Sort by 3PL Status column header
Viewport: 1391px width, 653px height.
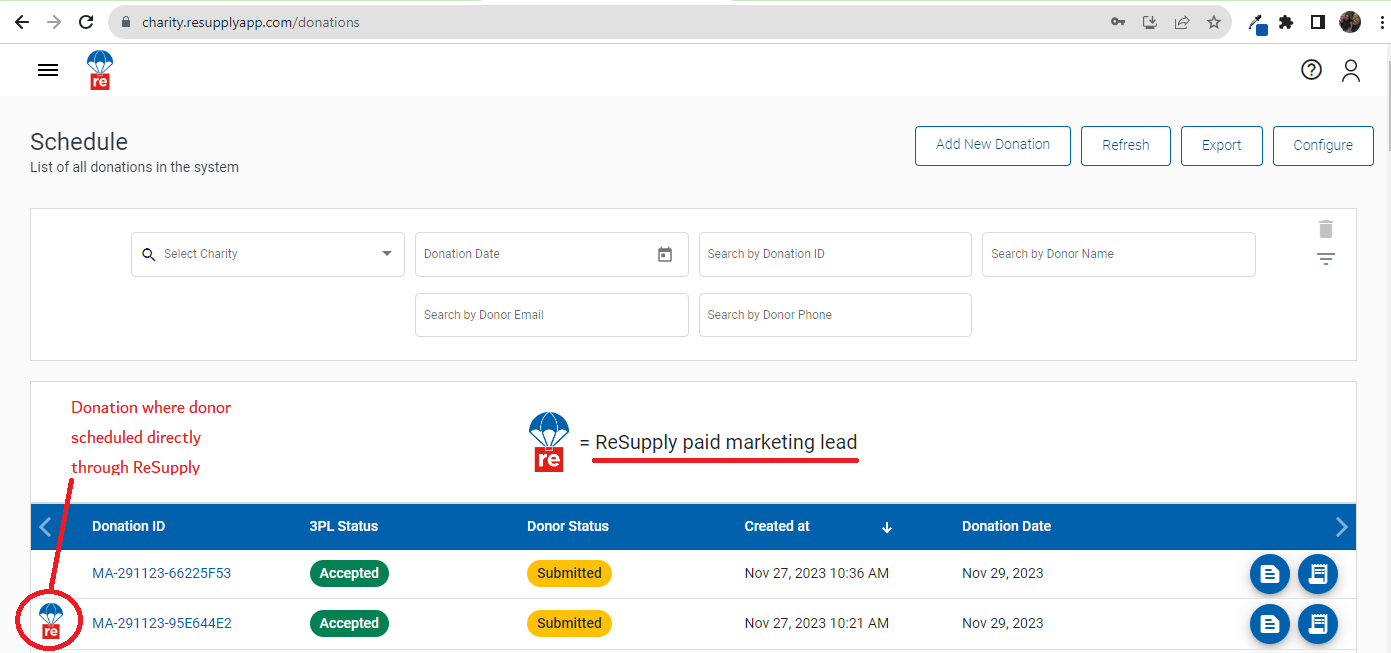point(344,526)
